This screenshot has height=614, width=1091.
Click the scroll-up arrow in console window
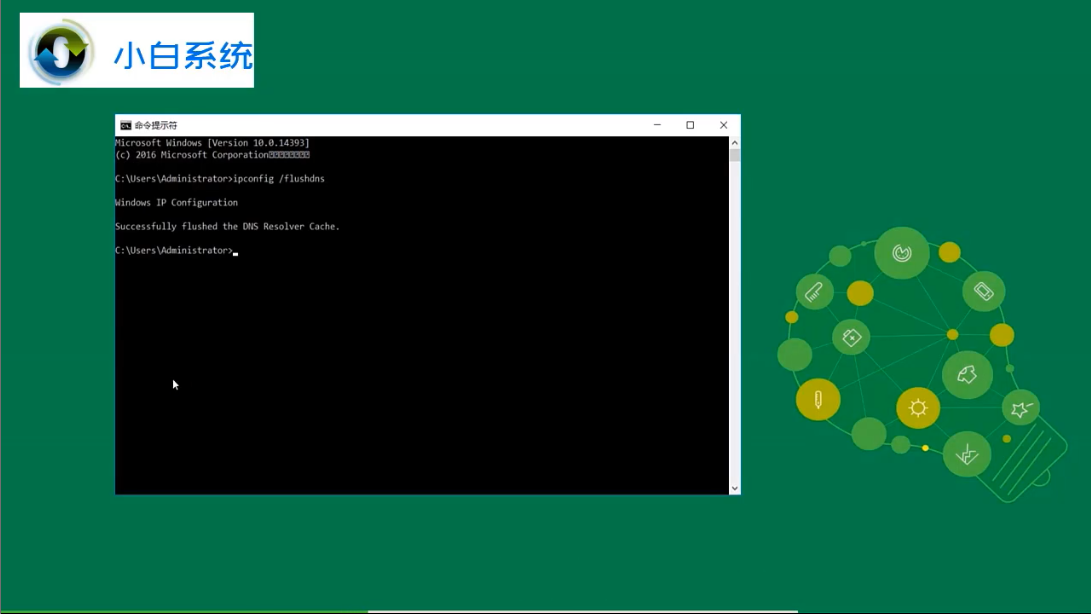(x=735, y=142)
